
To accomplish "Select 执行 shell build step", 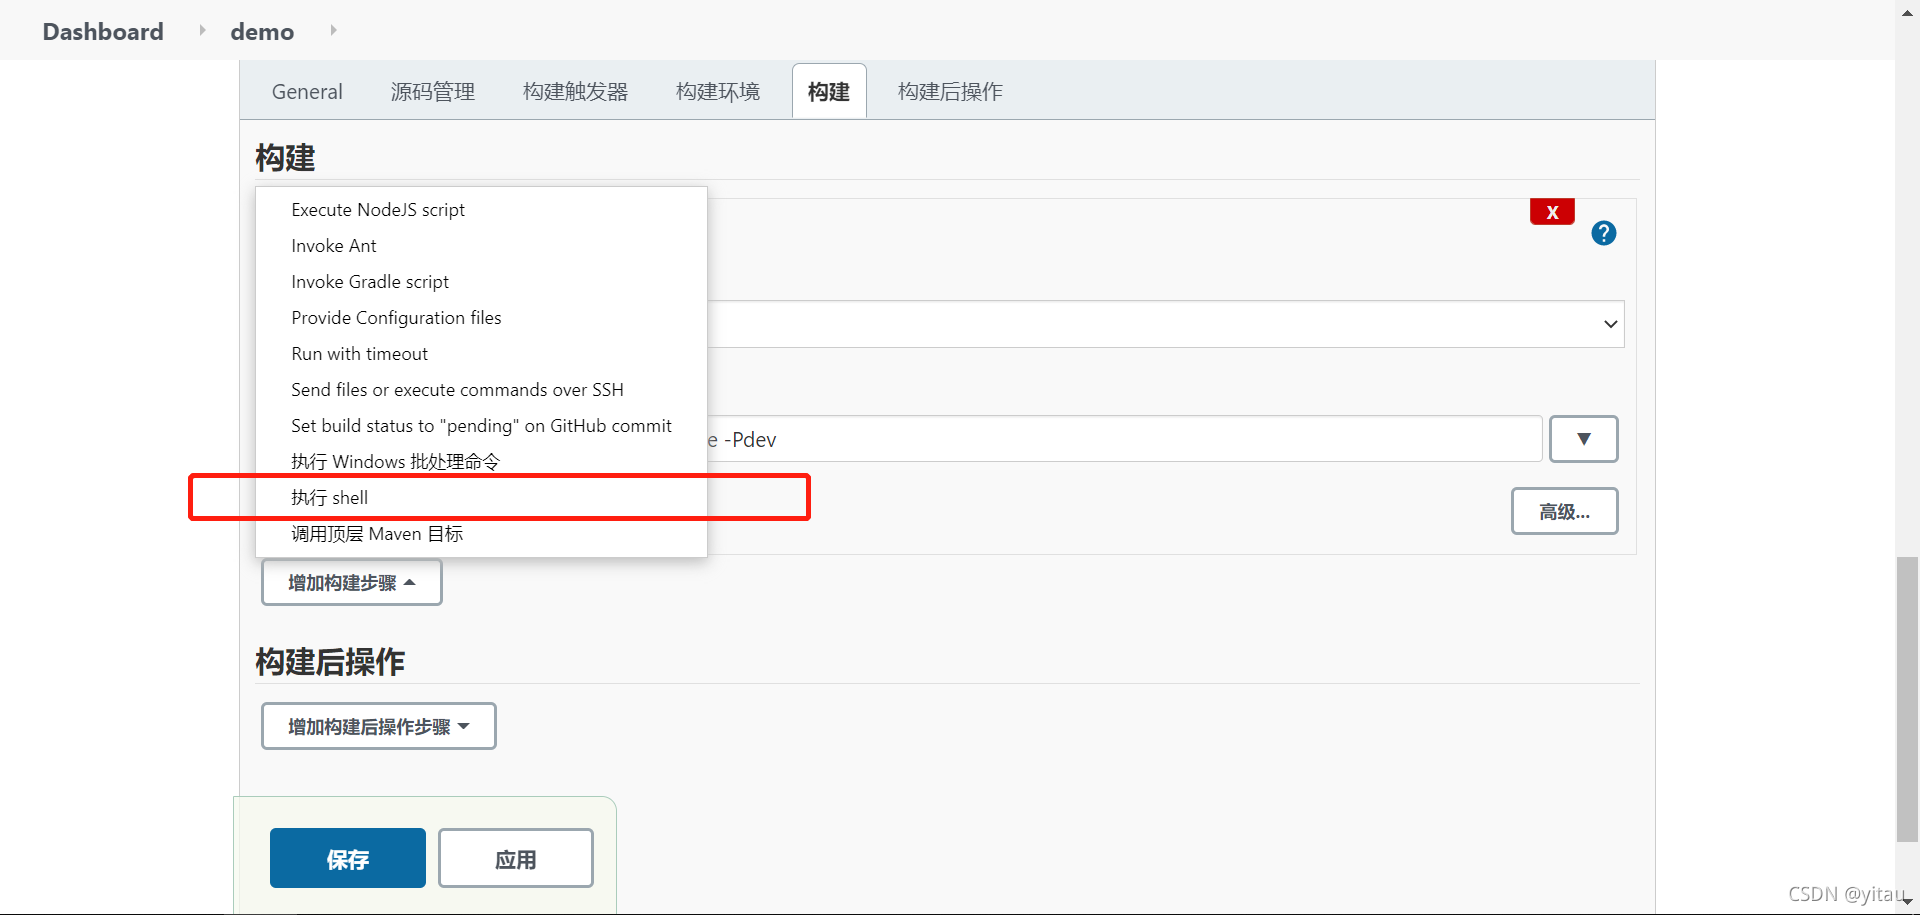I will click(x=482, y=498).
